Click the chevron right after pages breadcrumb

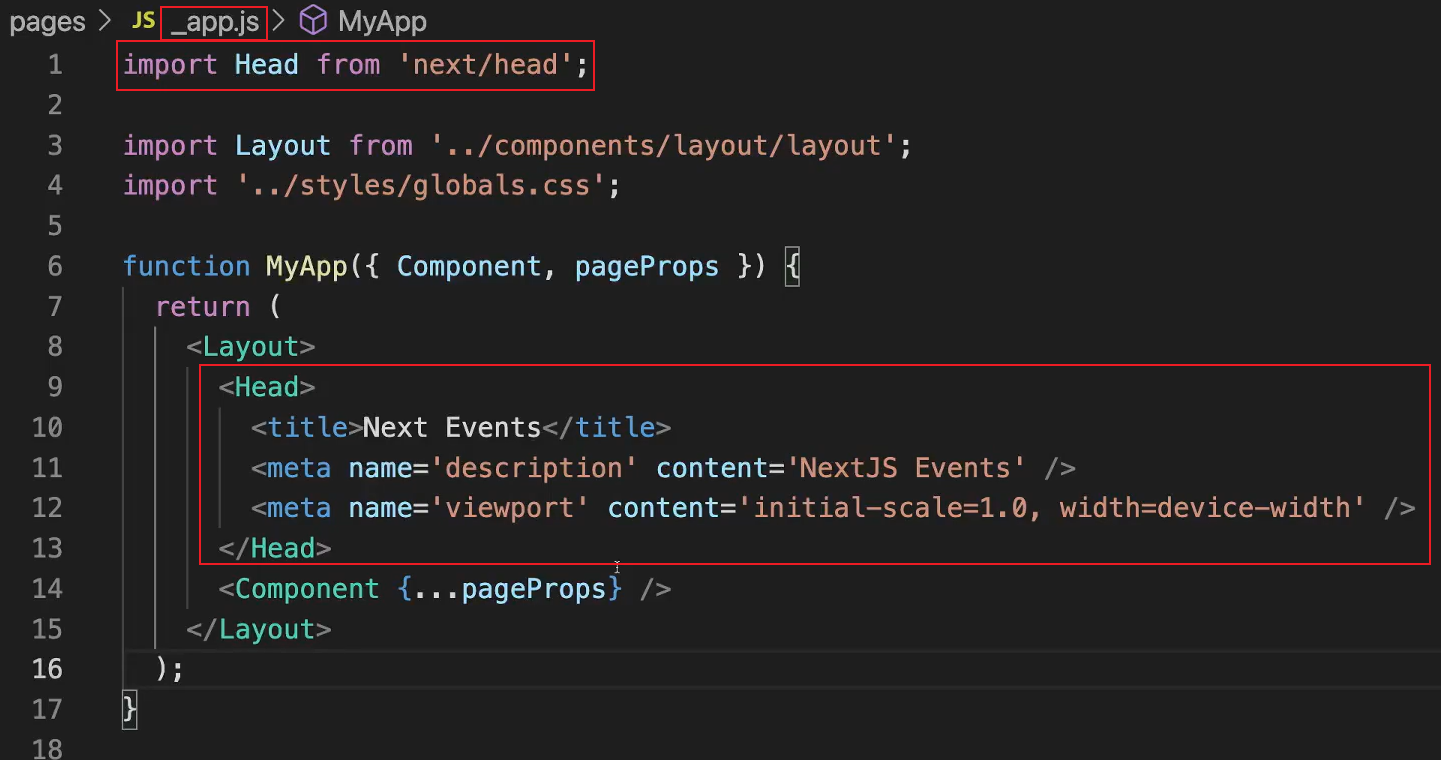106,21
